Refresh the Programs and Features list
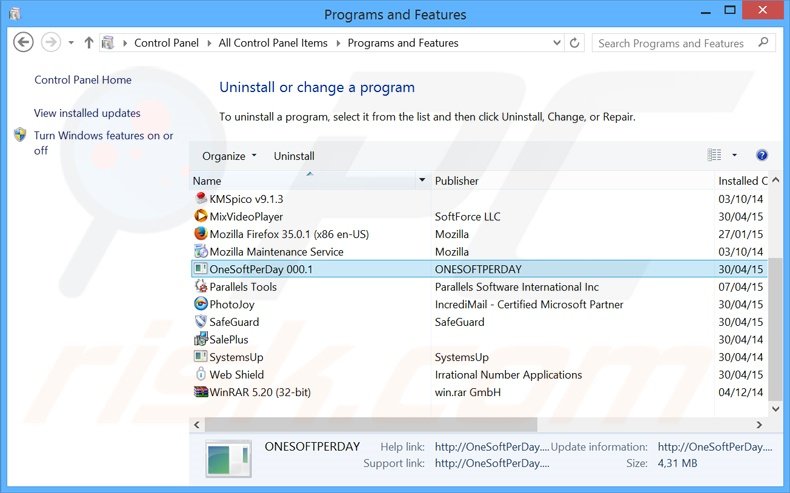The height and width of the screenshot is (493, 790). coord(574,43)
